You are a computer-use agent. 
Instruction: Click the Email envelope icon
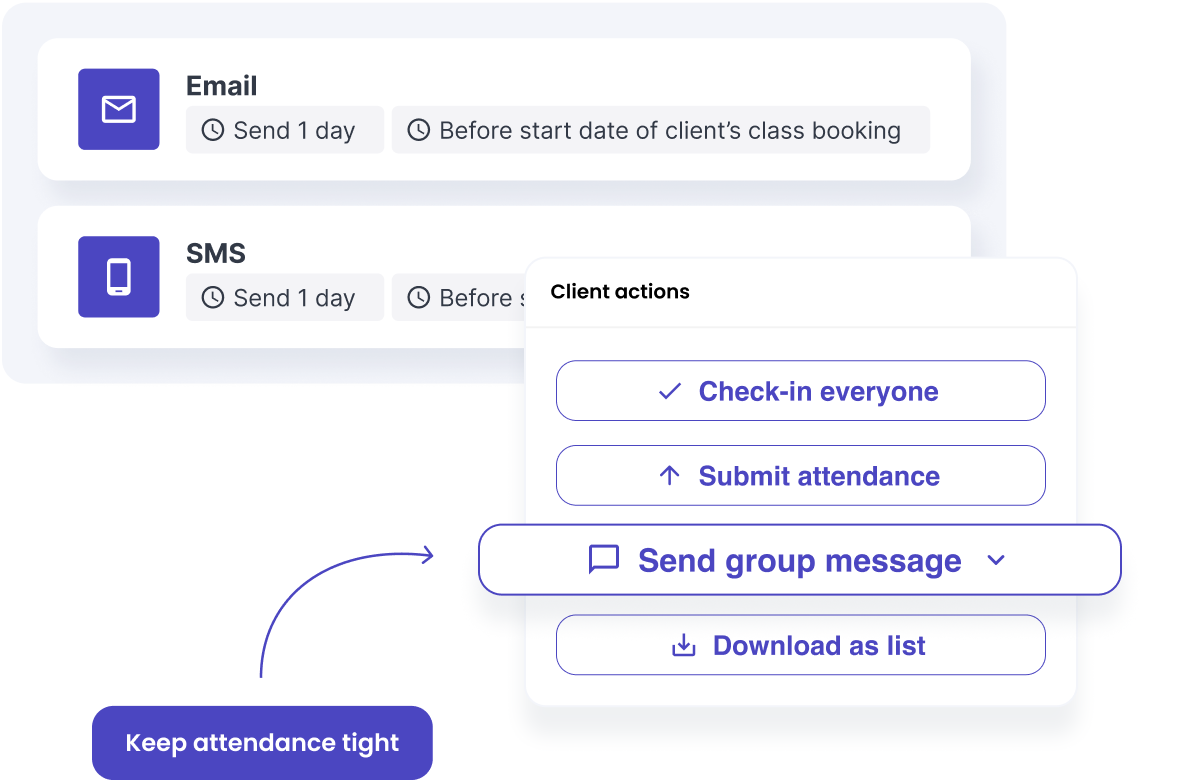(118, 109)
